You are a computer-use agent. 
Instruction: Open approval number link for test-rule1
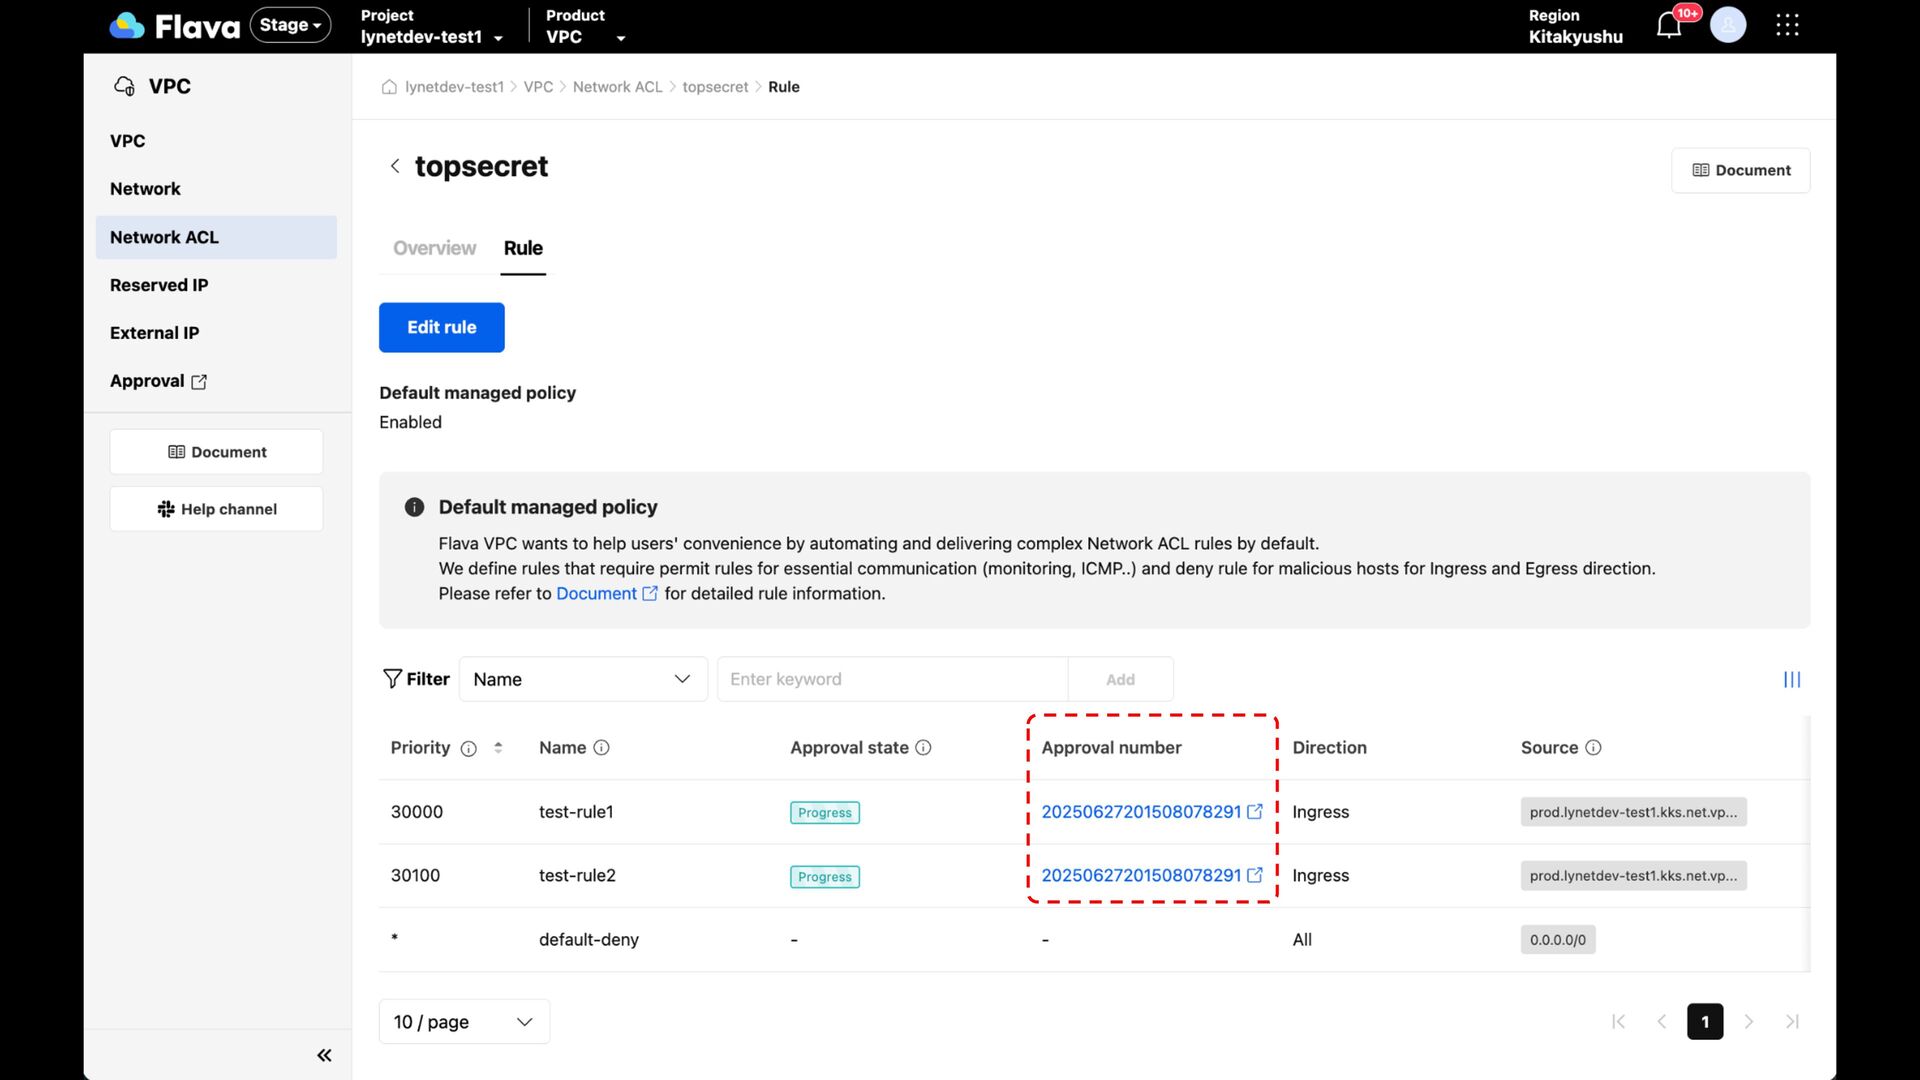coord(1141,811)
